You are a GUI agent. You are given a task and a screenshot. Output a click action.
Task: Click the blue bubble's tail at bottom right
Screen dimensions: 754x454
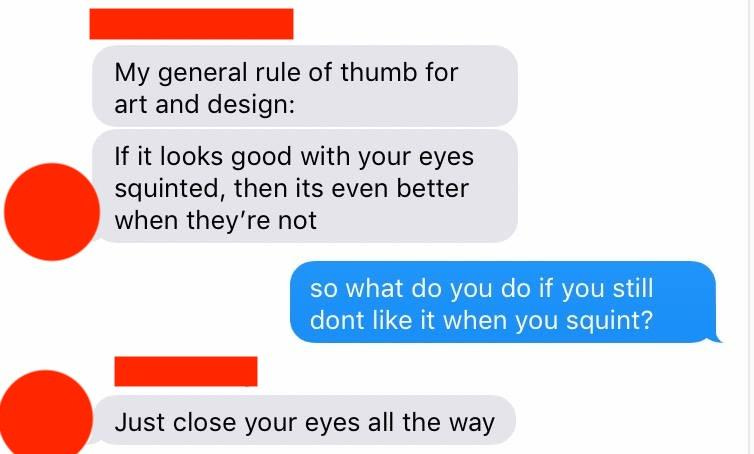coord(716,338)
